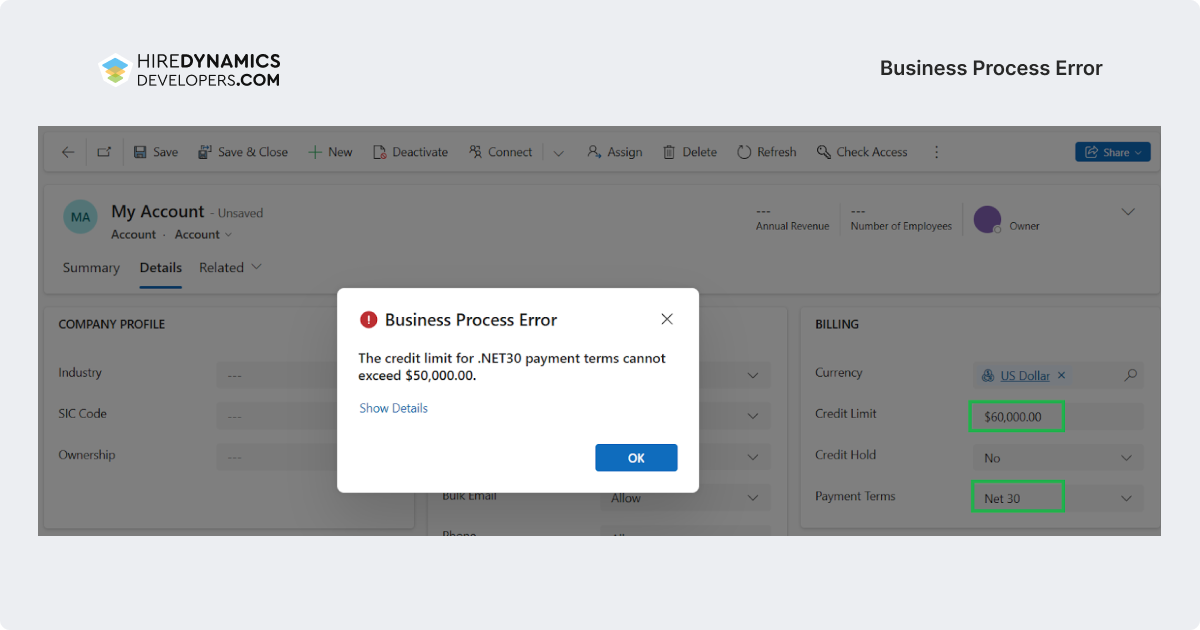Expand the Connect dropdown chevron

(559, 153)
